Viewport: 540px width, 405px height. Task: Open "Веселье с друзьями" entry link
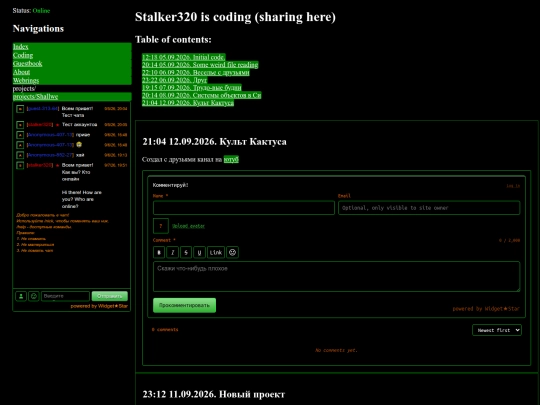(x=196, y=72)
